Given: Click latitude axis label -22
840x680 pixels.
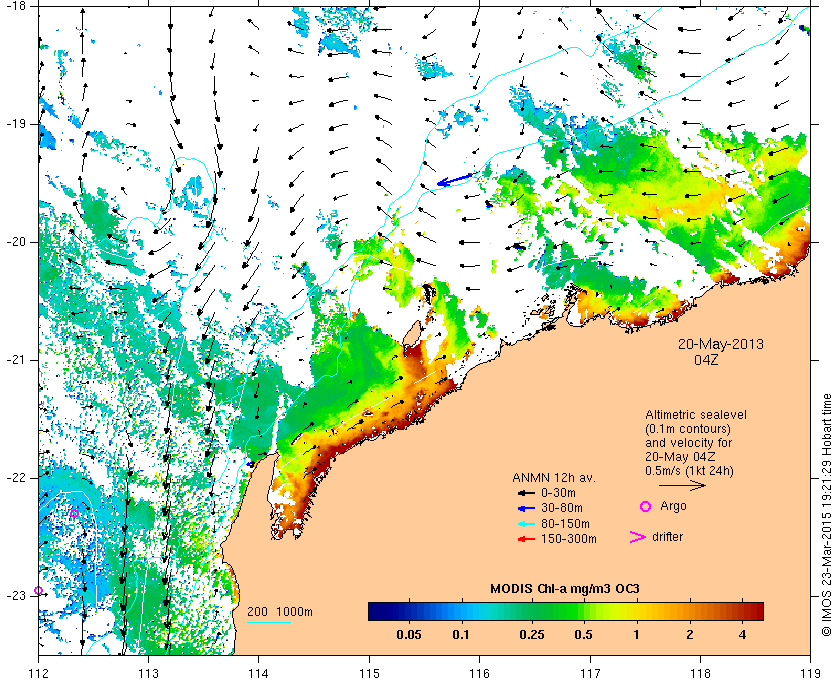Looking at the screenshot, I should (15, 477).
